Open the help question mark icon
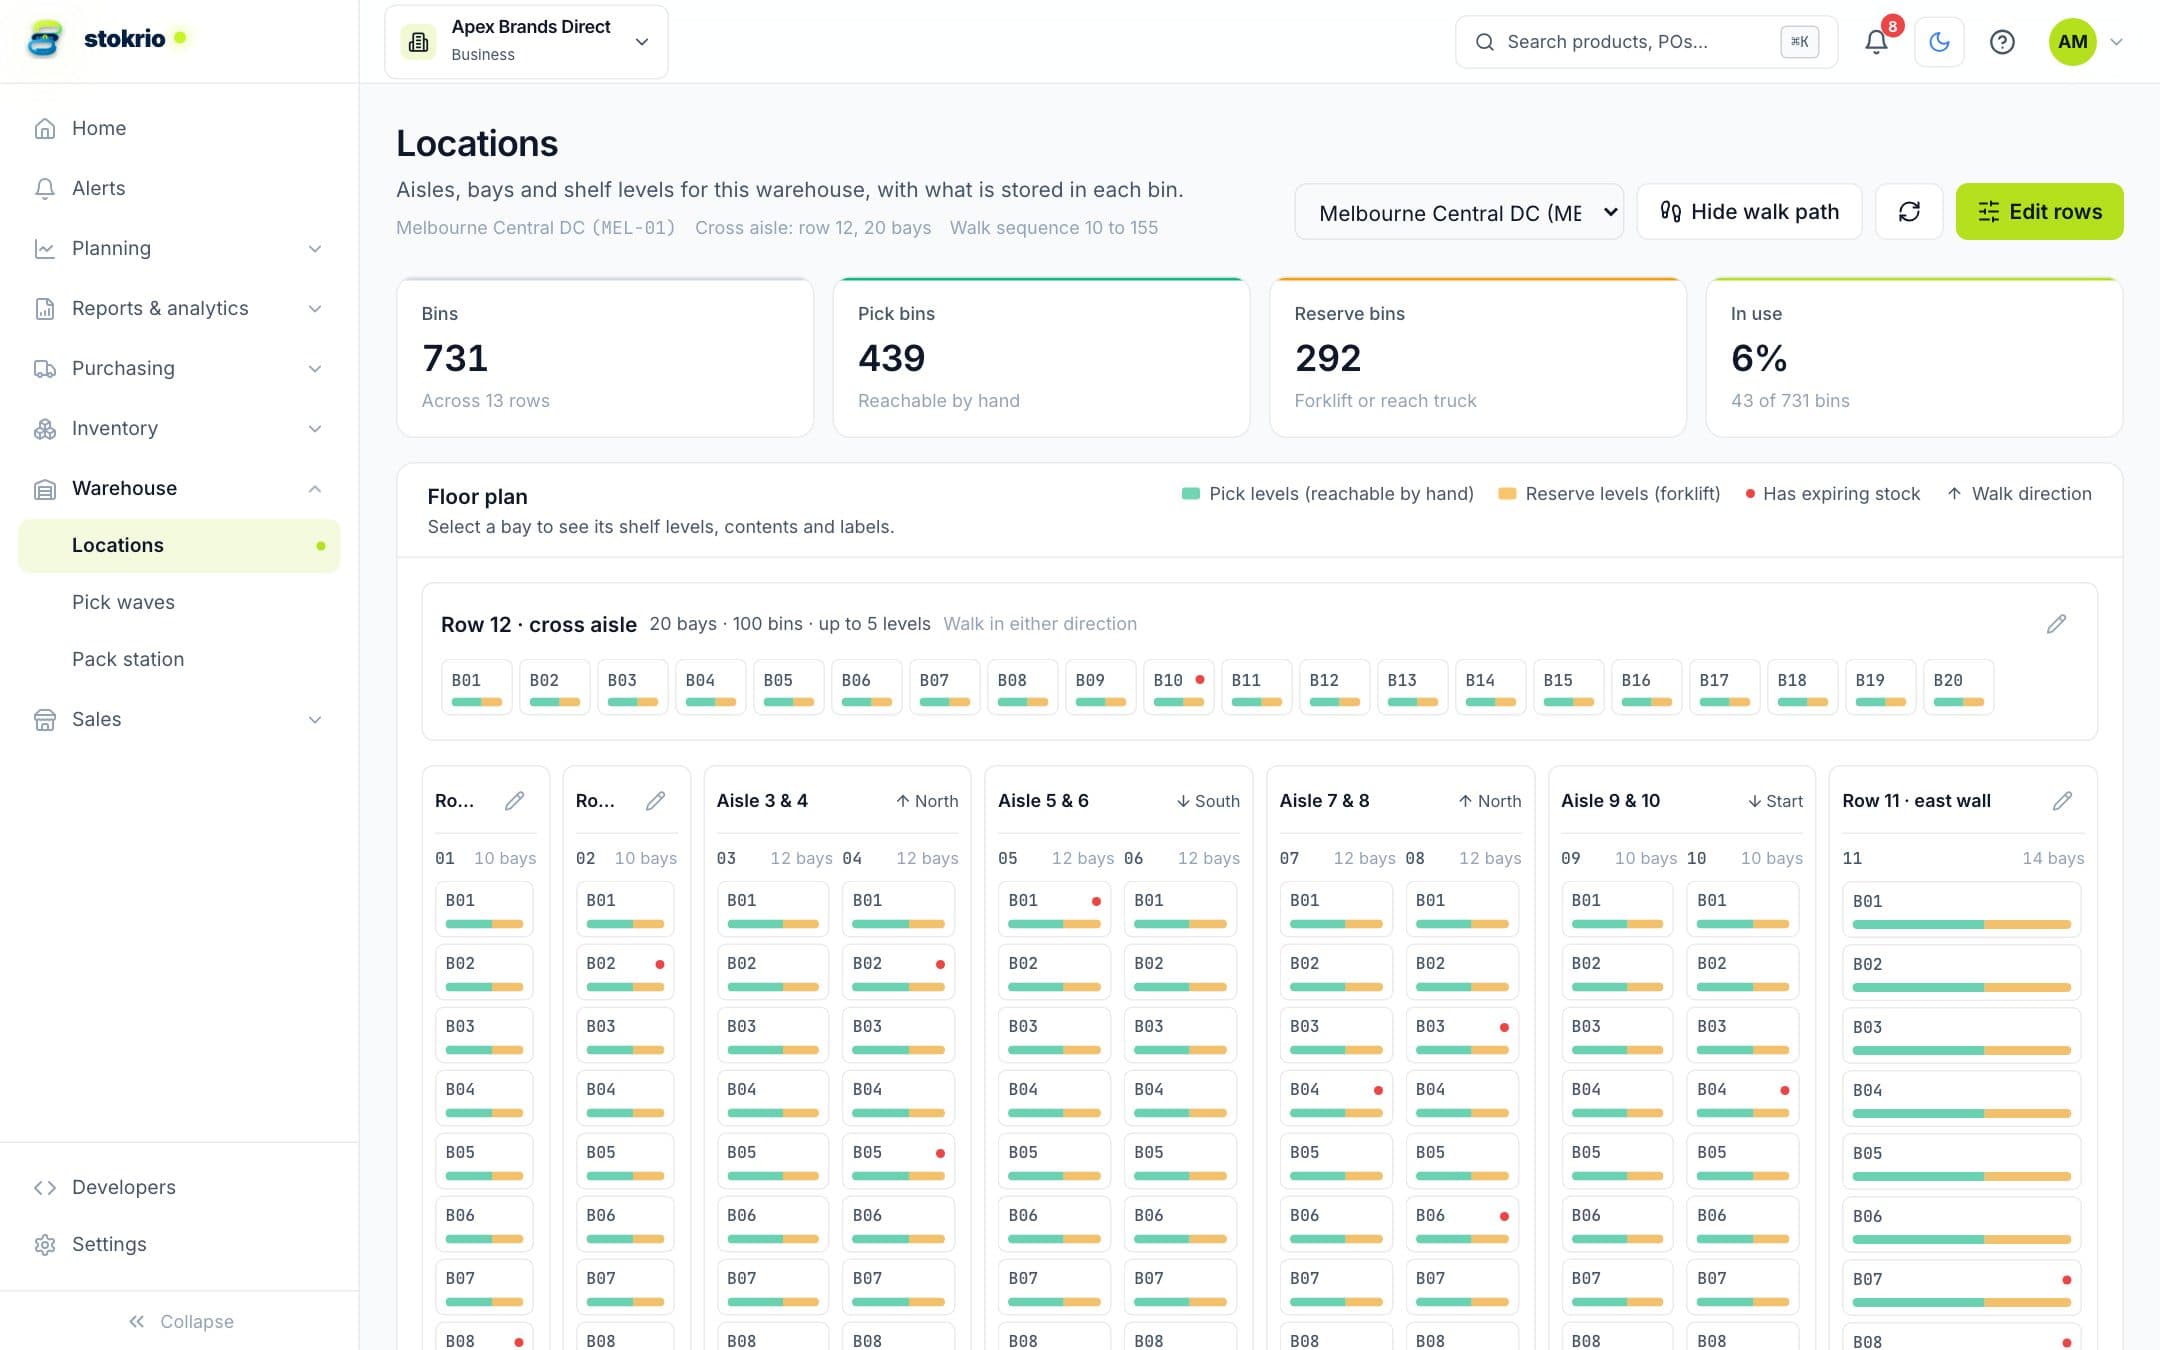This screenshot has height=1350, width=2160. pyautogui.click(x=2002, y=42)
